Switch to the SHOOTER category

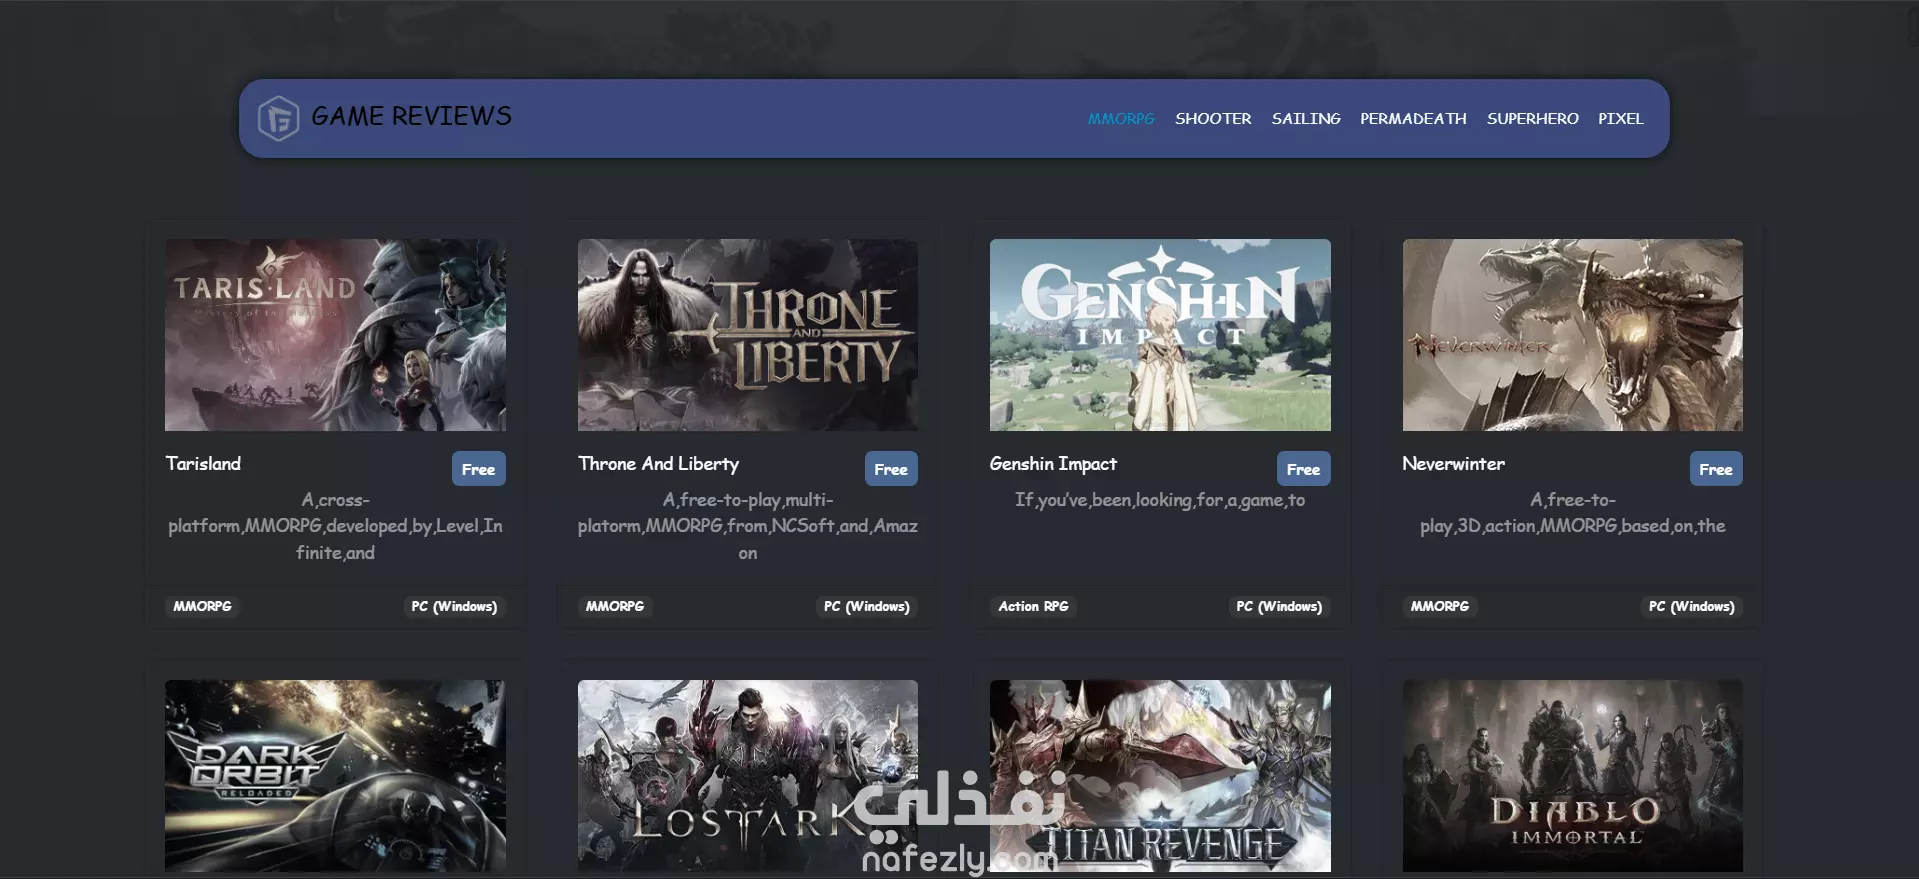1213,119
